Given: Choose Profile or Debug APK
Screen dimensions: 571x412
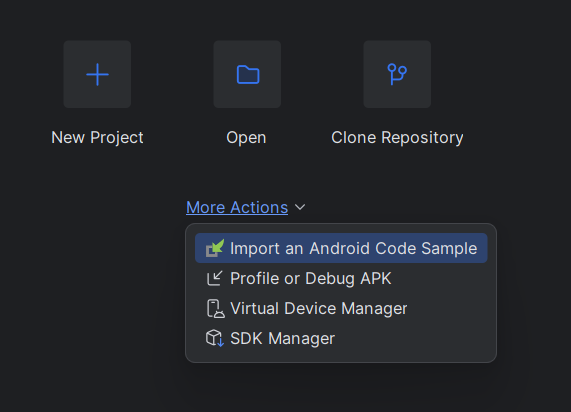Looking at the screenshot, I should (341, 278).
